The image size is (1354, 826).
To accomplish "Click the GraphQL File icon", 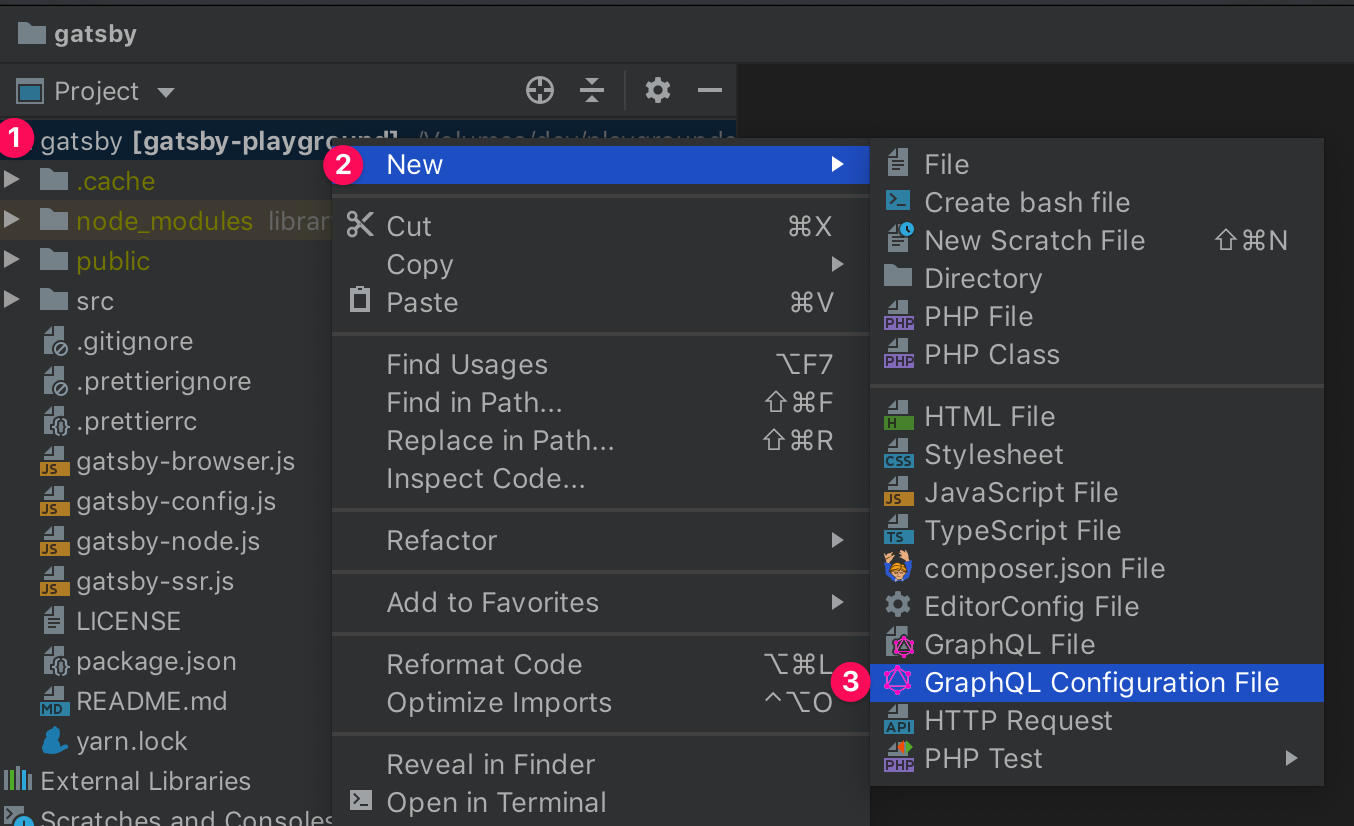I will pos(899,645).
